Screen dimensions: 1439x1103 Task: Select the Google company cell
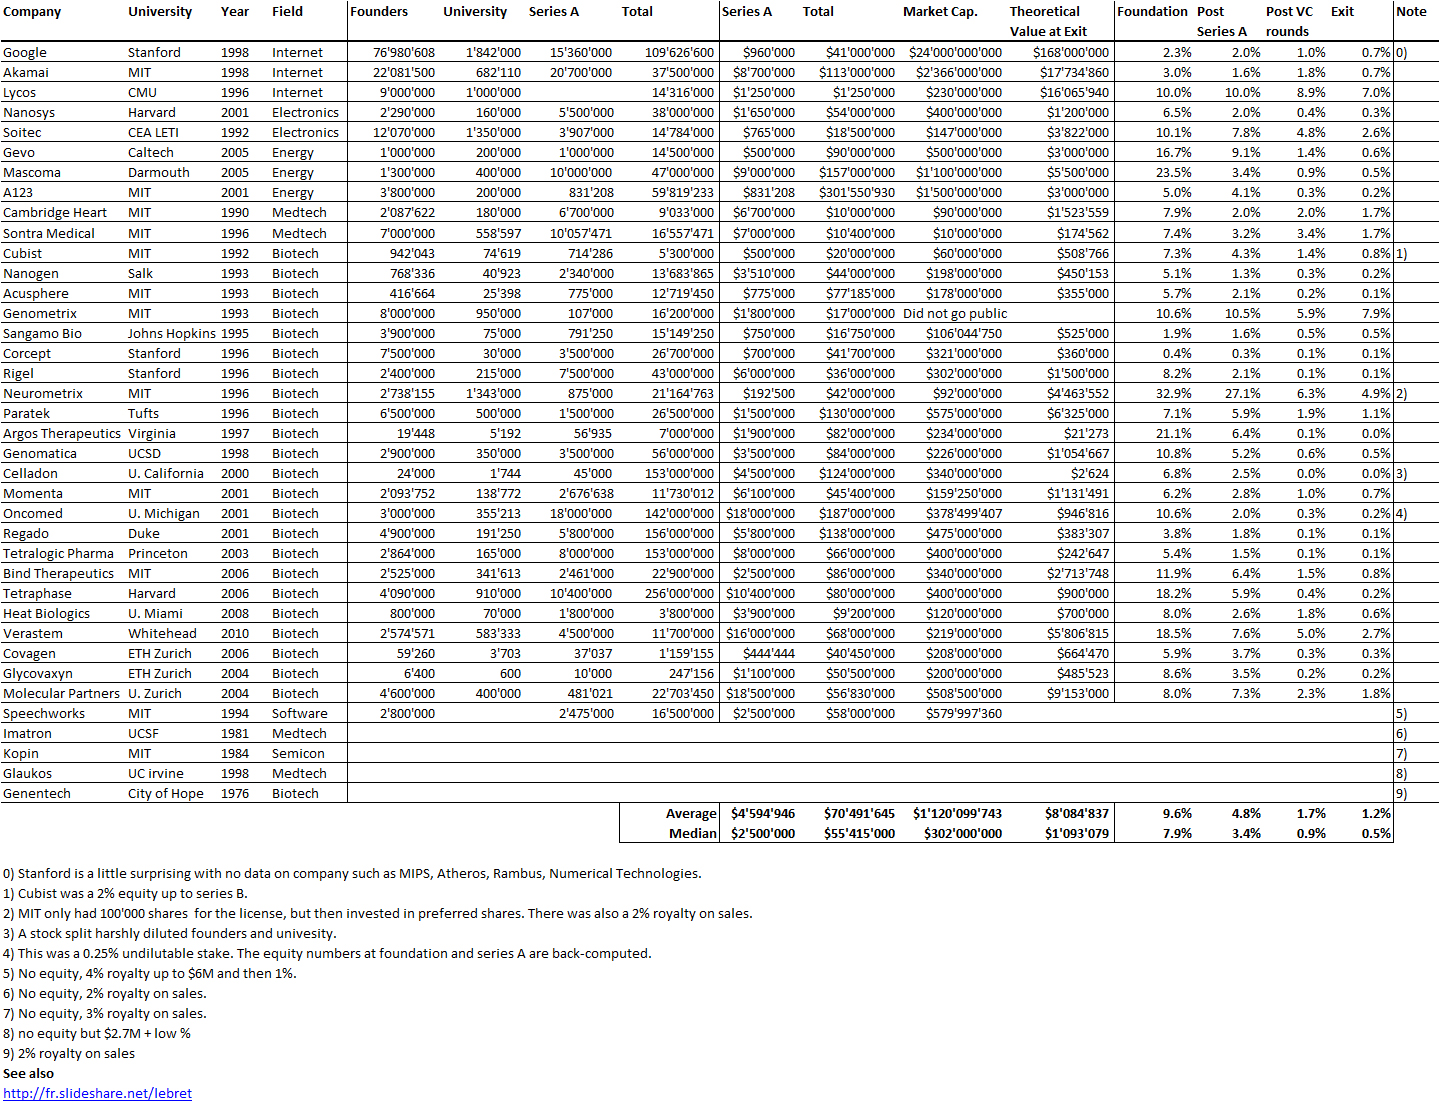25,52
